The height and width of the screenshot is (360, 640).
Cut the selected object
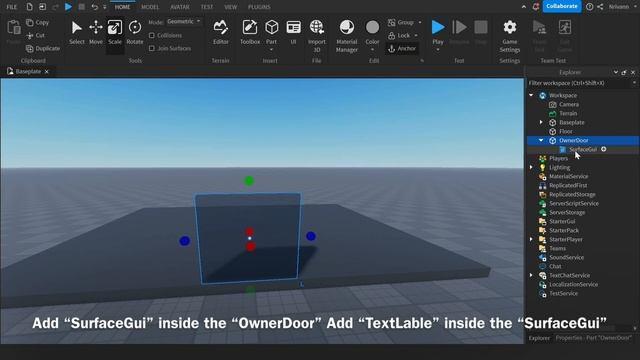[x=36, y=36]
